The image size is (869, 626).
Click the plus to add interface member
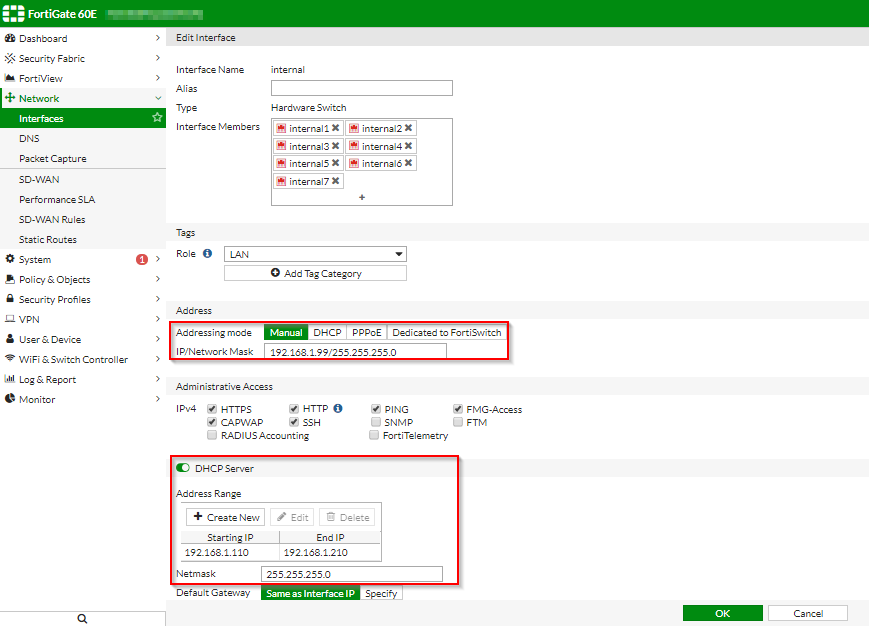360,197
